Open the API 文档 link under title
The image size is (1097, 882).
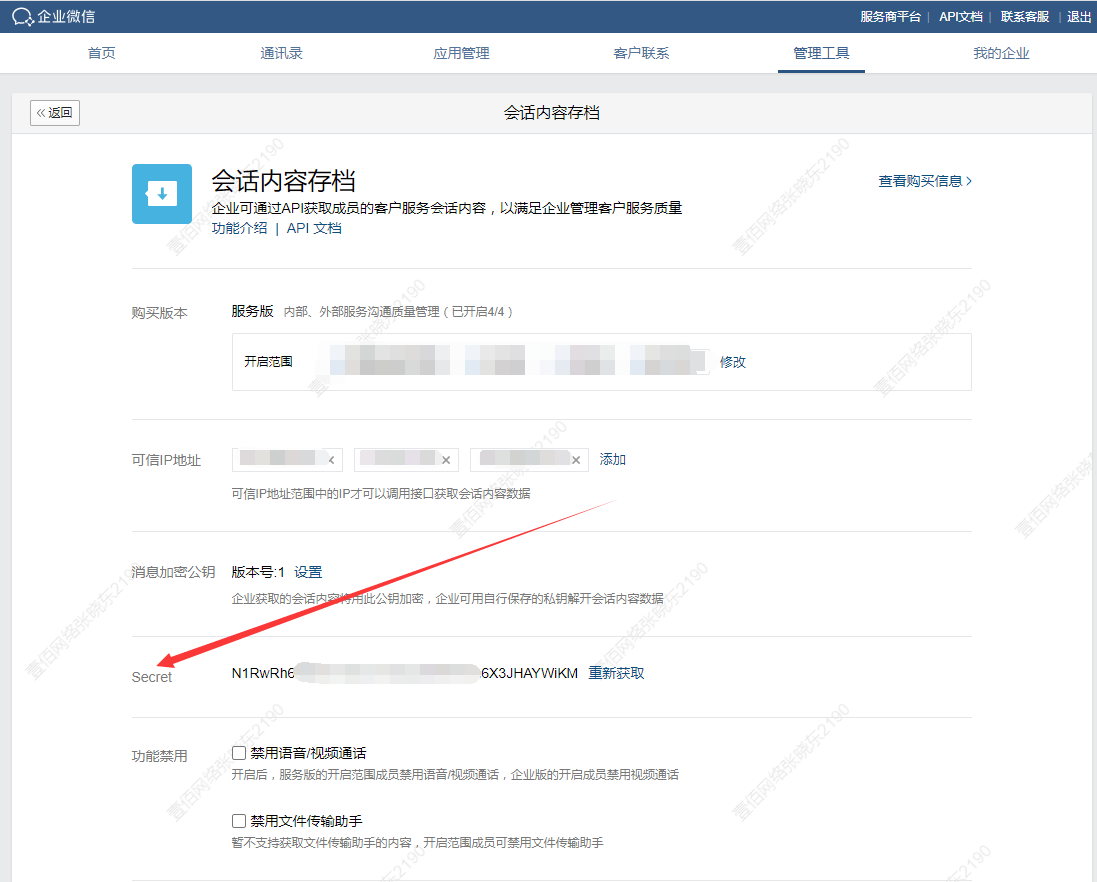(x=314, y=228)
